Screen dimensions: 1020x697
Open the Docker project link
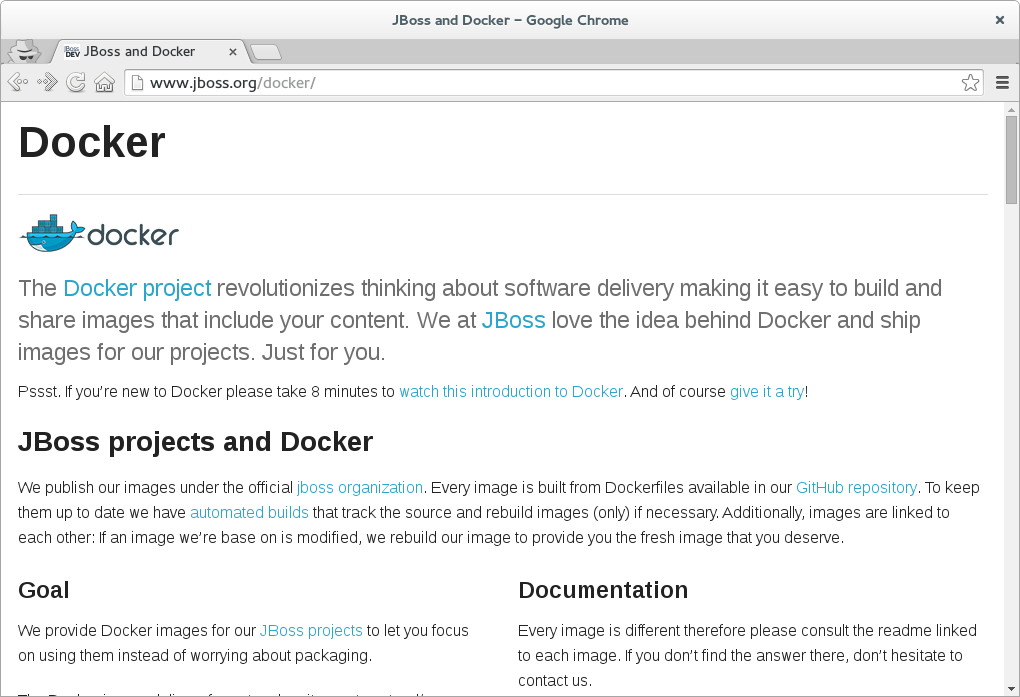pyautogui.click(x=137, y=288)
